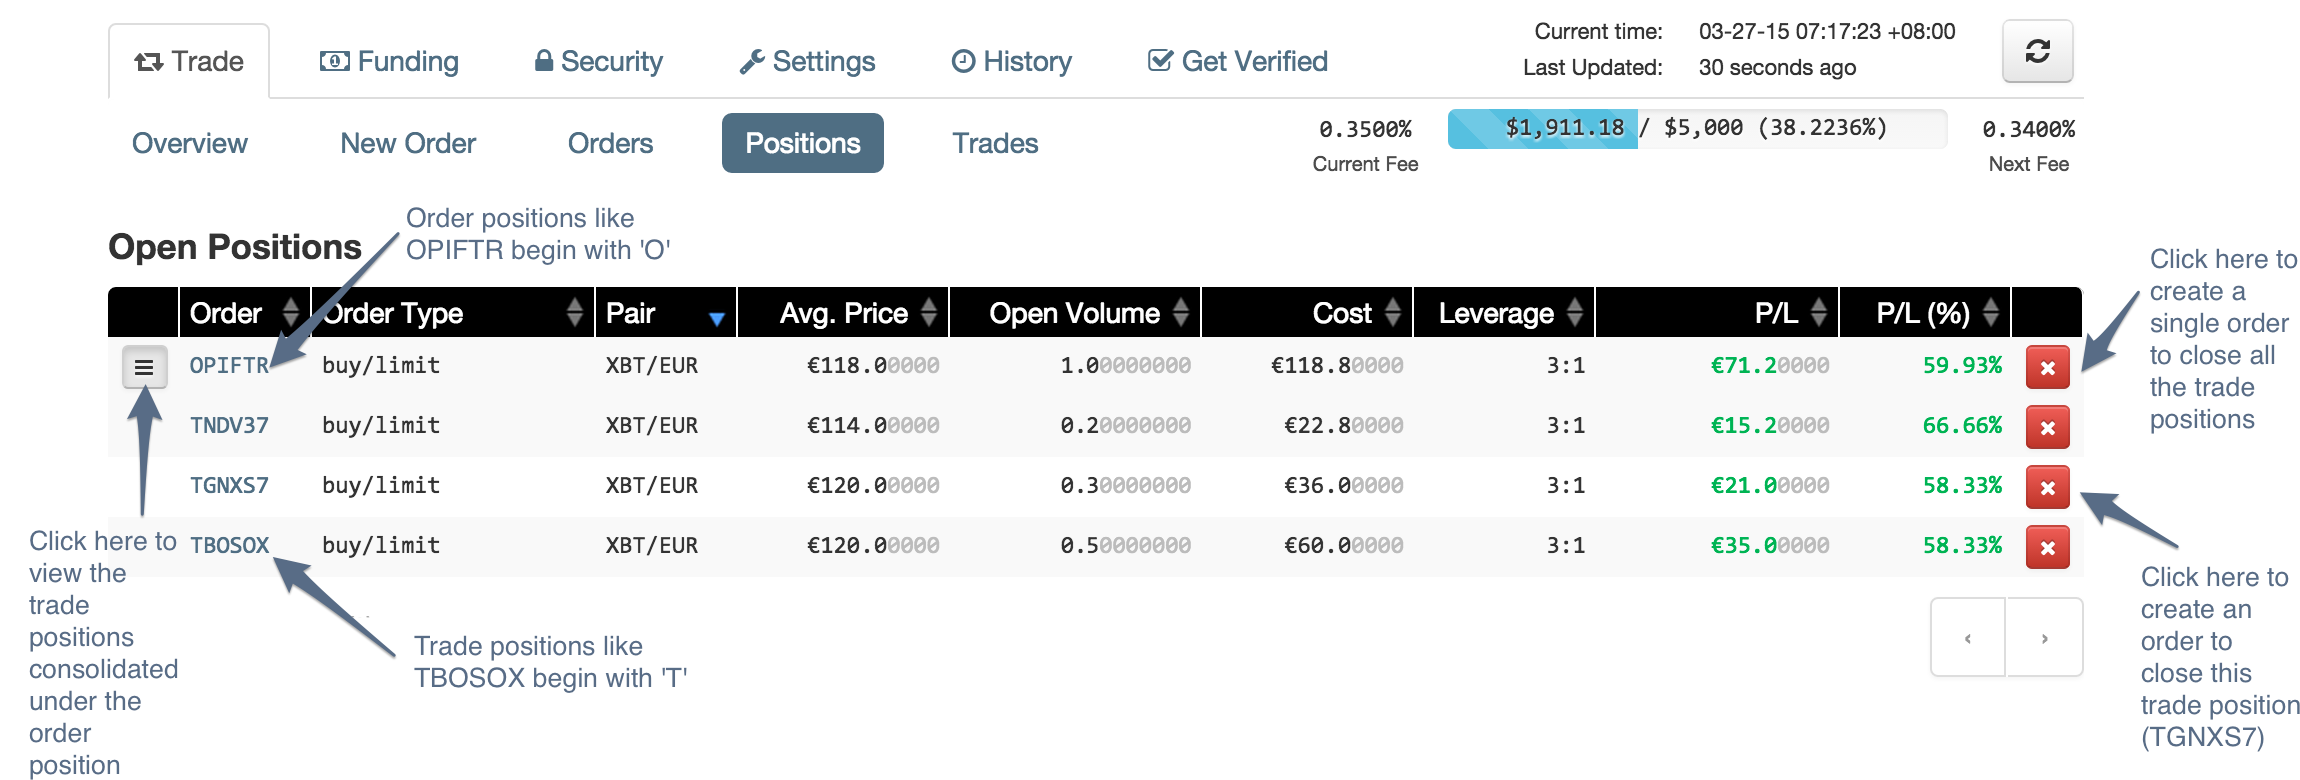This screenshot has width=2300, height=780.
Task: Close the TBOSOX trade position
Action: tap(2047, 546)
